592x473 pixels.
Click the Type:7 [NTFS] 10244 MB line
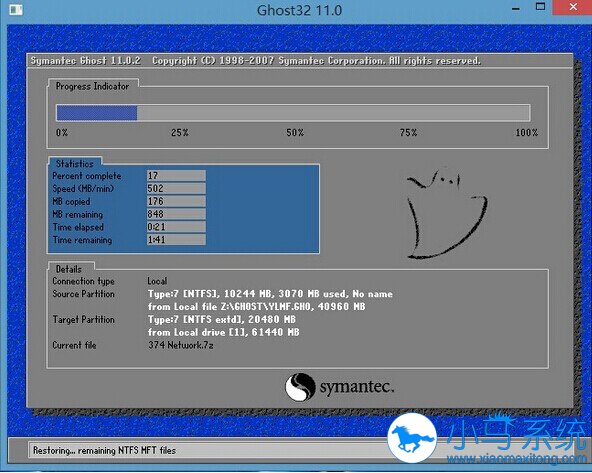[x=270, y=294]
